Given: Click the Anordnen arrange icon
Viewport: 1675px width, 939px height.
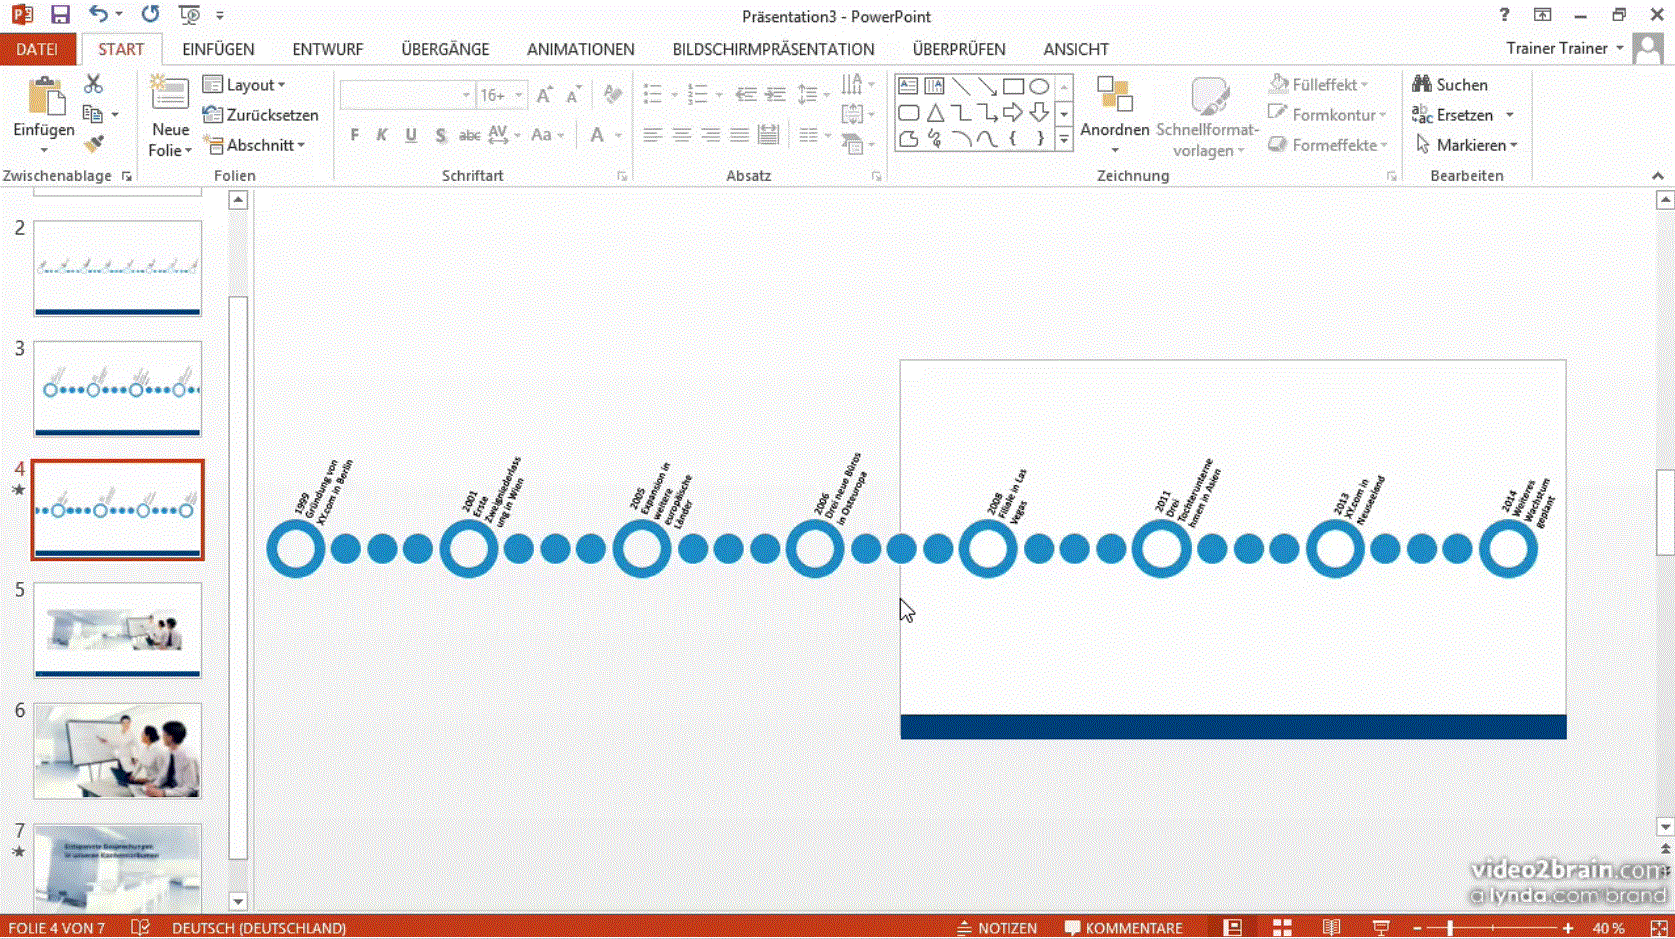Looking at the screenshot, I should [x=1114, y=95].
